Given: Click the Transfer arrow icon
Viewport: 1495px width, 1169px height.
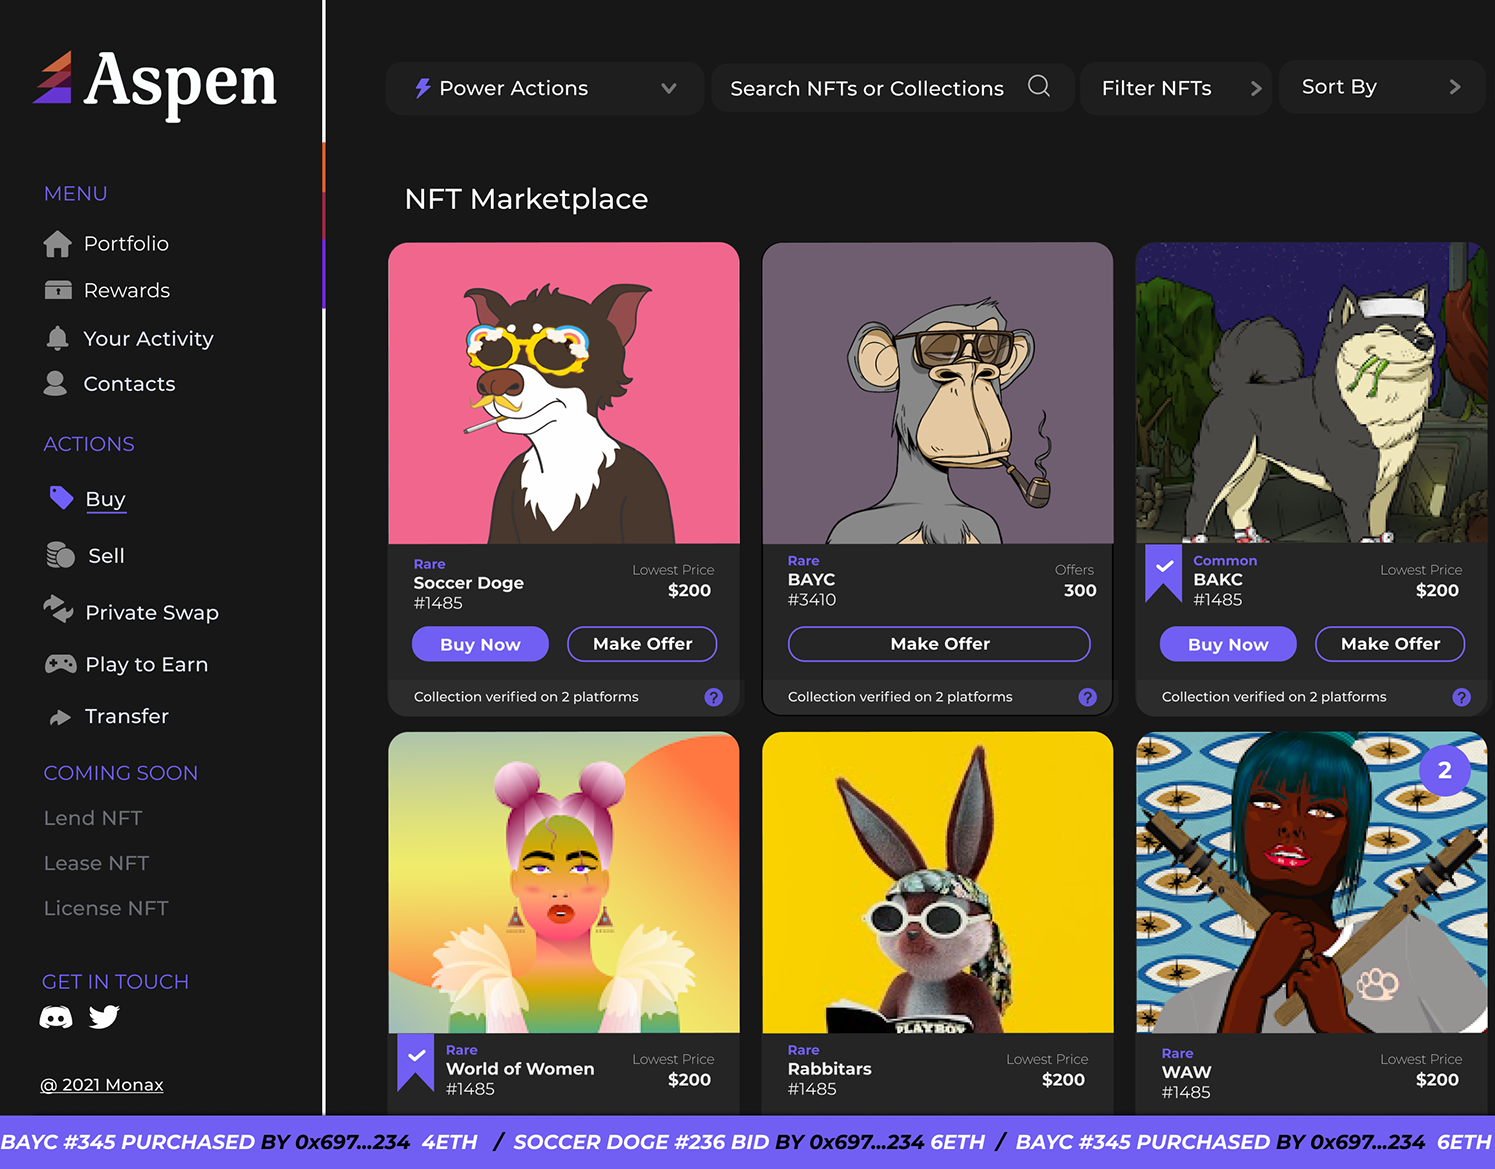Looking at the screenshot, I should [x=60, y=717].
